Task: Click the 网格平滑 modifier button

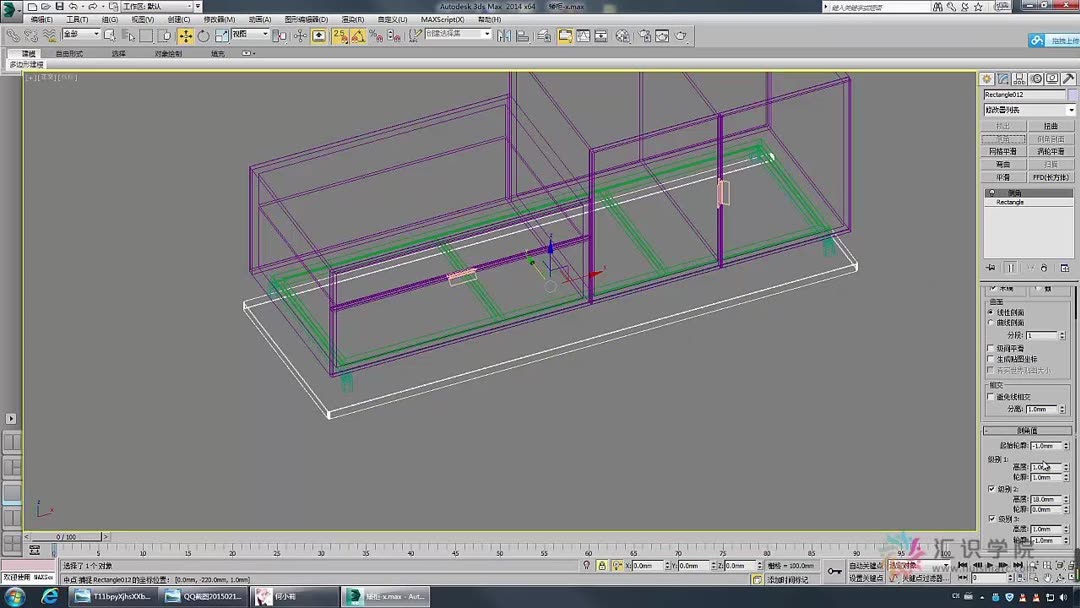Action: (1004, 150)
